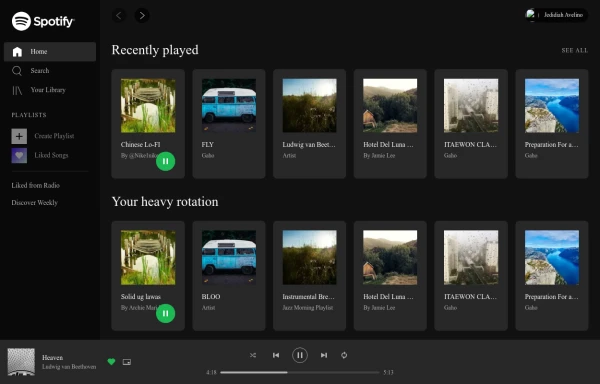
Task: Skip to the next track
Action: (x=324, y=355)
